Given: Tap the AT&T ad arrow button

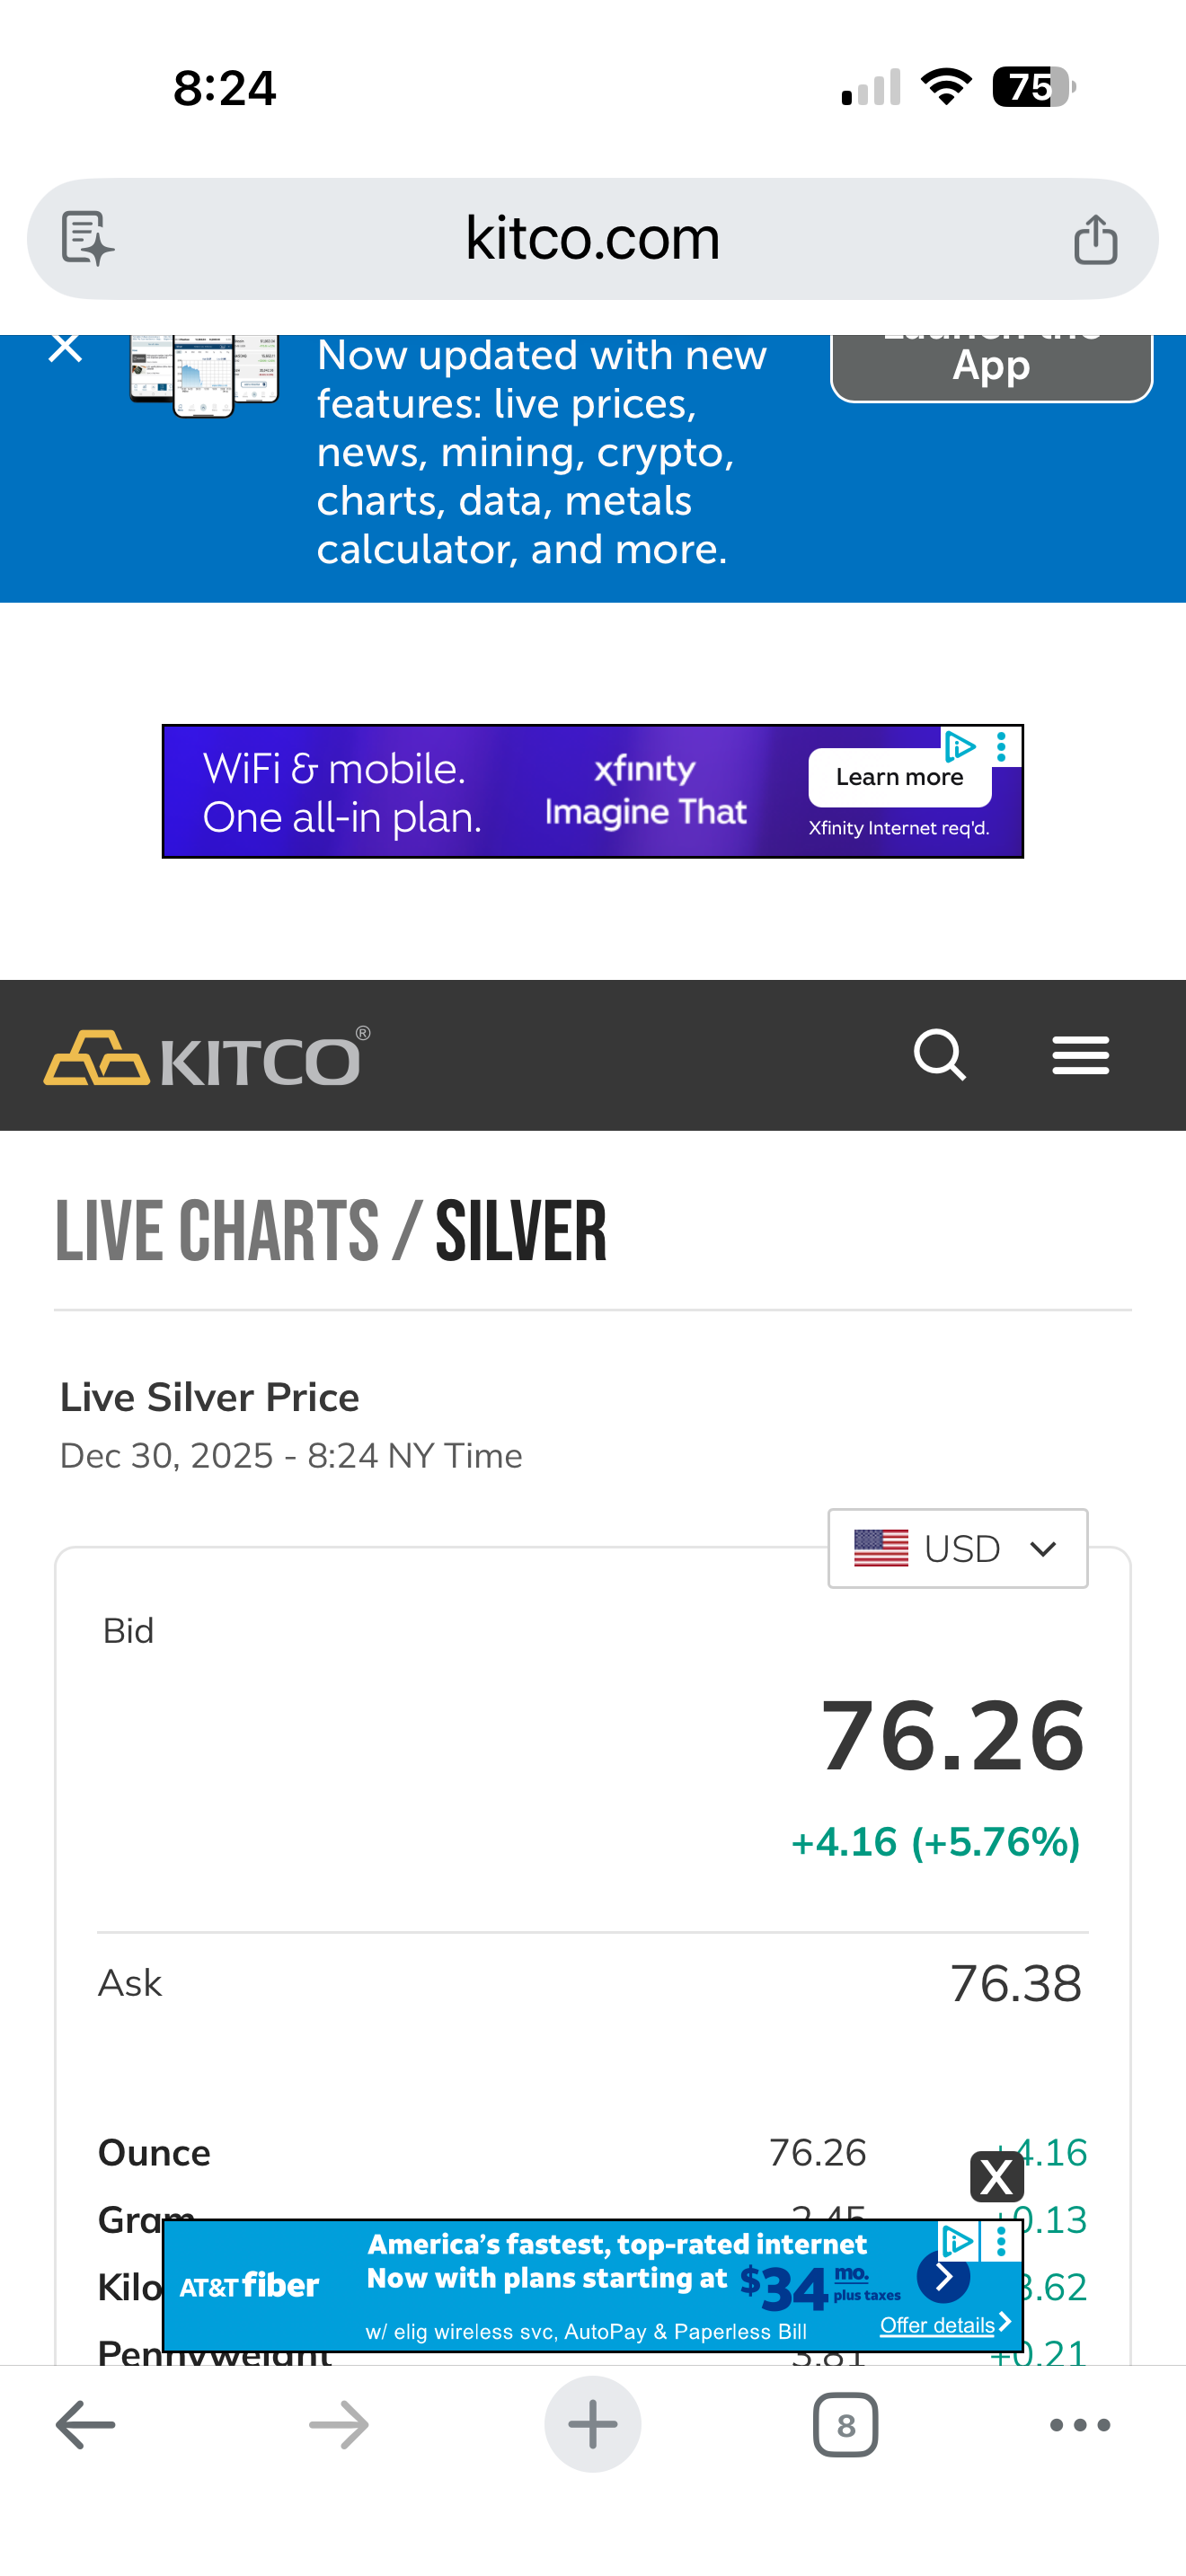Looking at the screenshot, I should pos(943,2277).
